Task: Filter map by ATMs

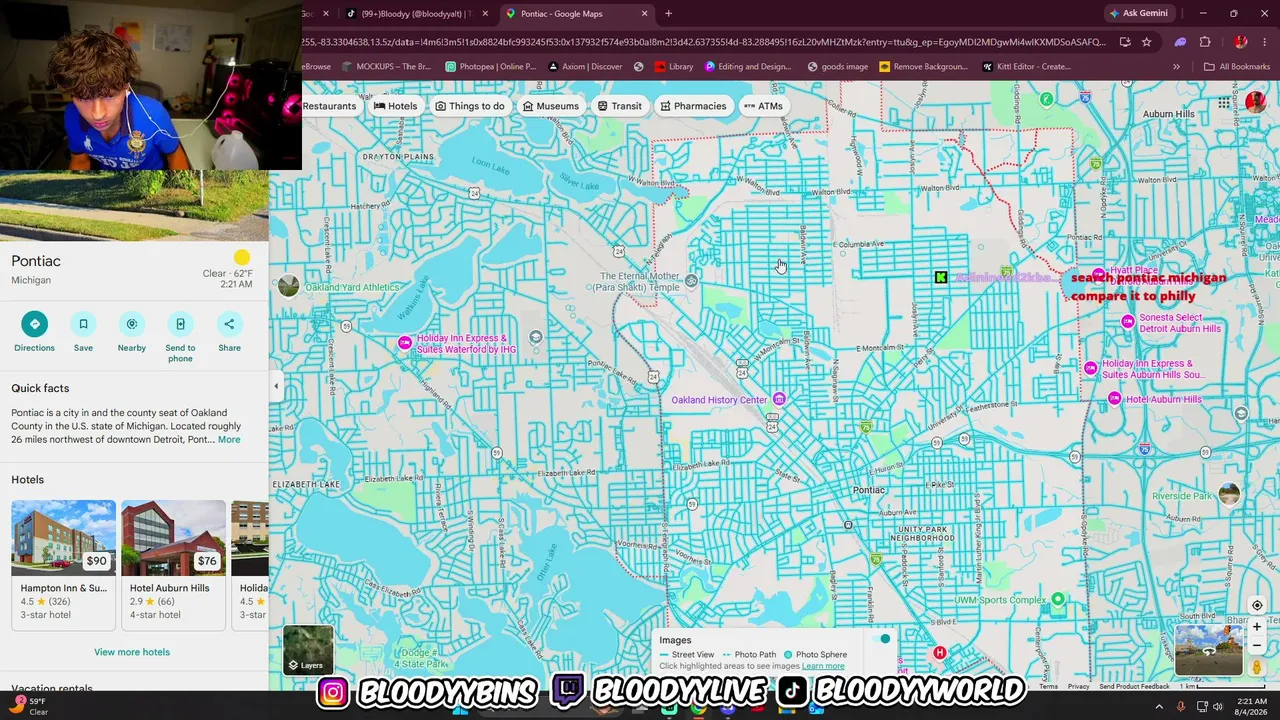Action: pyautogui.click(x=763, y=106)
